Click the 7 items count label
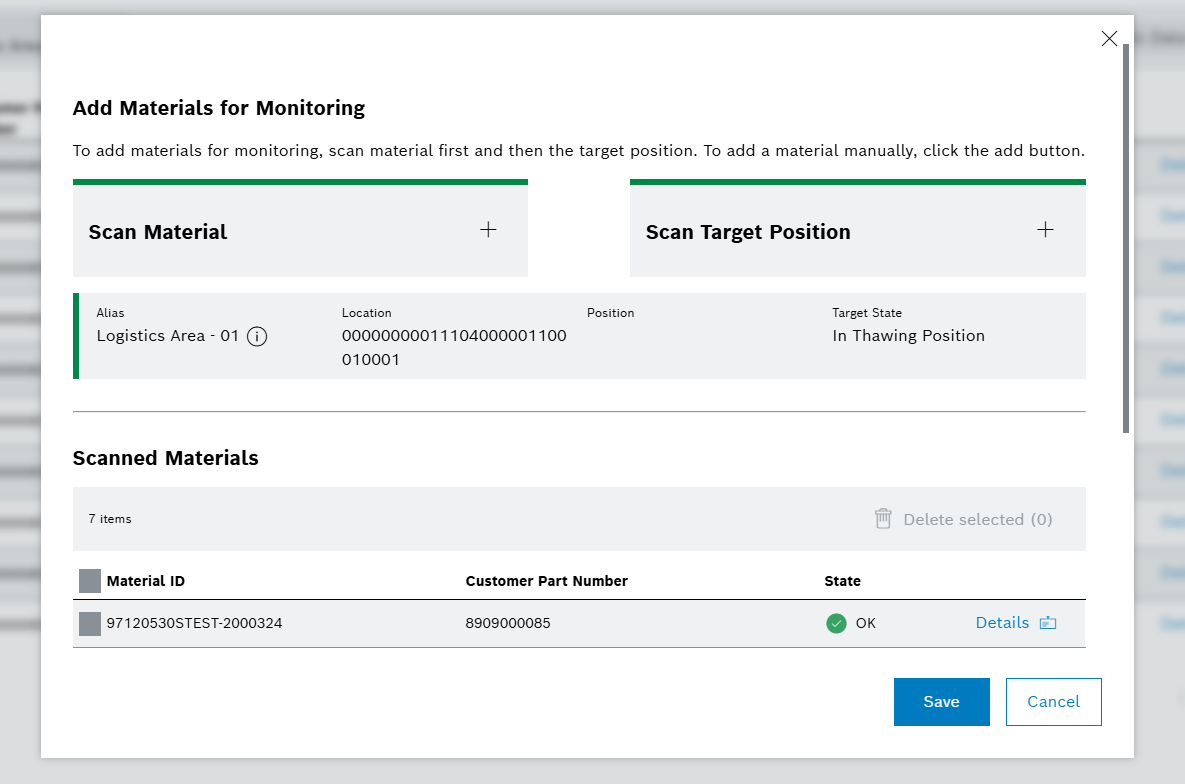 pyautogui.click(x=110, y=519)
